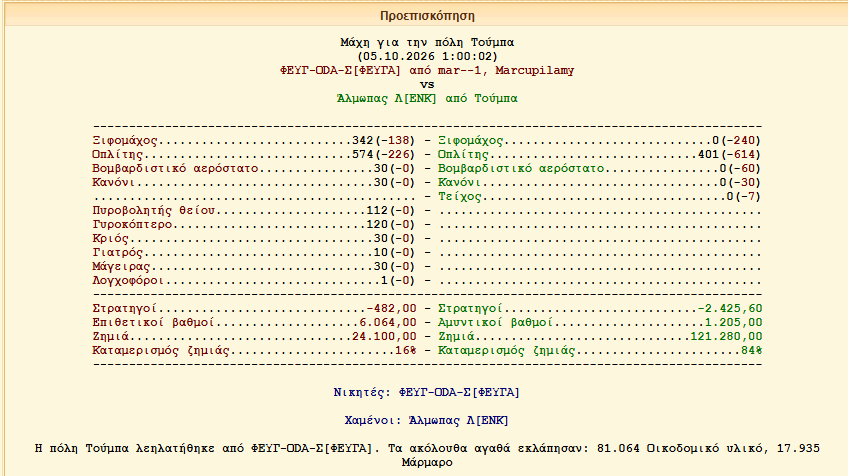848x476 pixels.
Task: Click Μάγειρας row 30(-0)
Action: pyautogui.click(x=254, y=267)
